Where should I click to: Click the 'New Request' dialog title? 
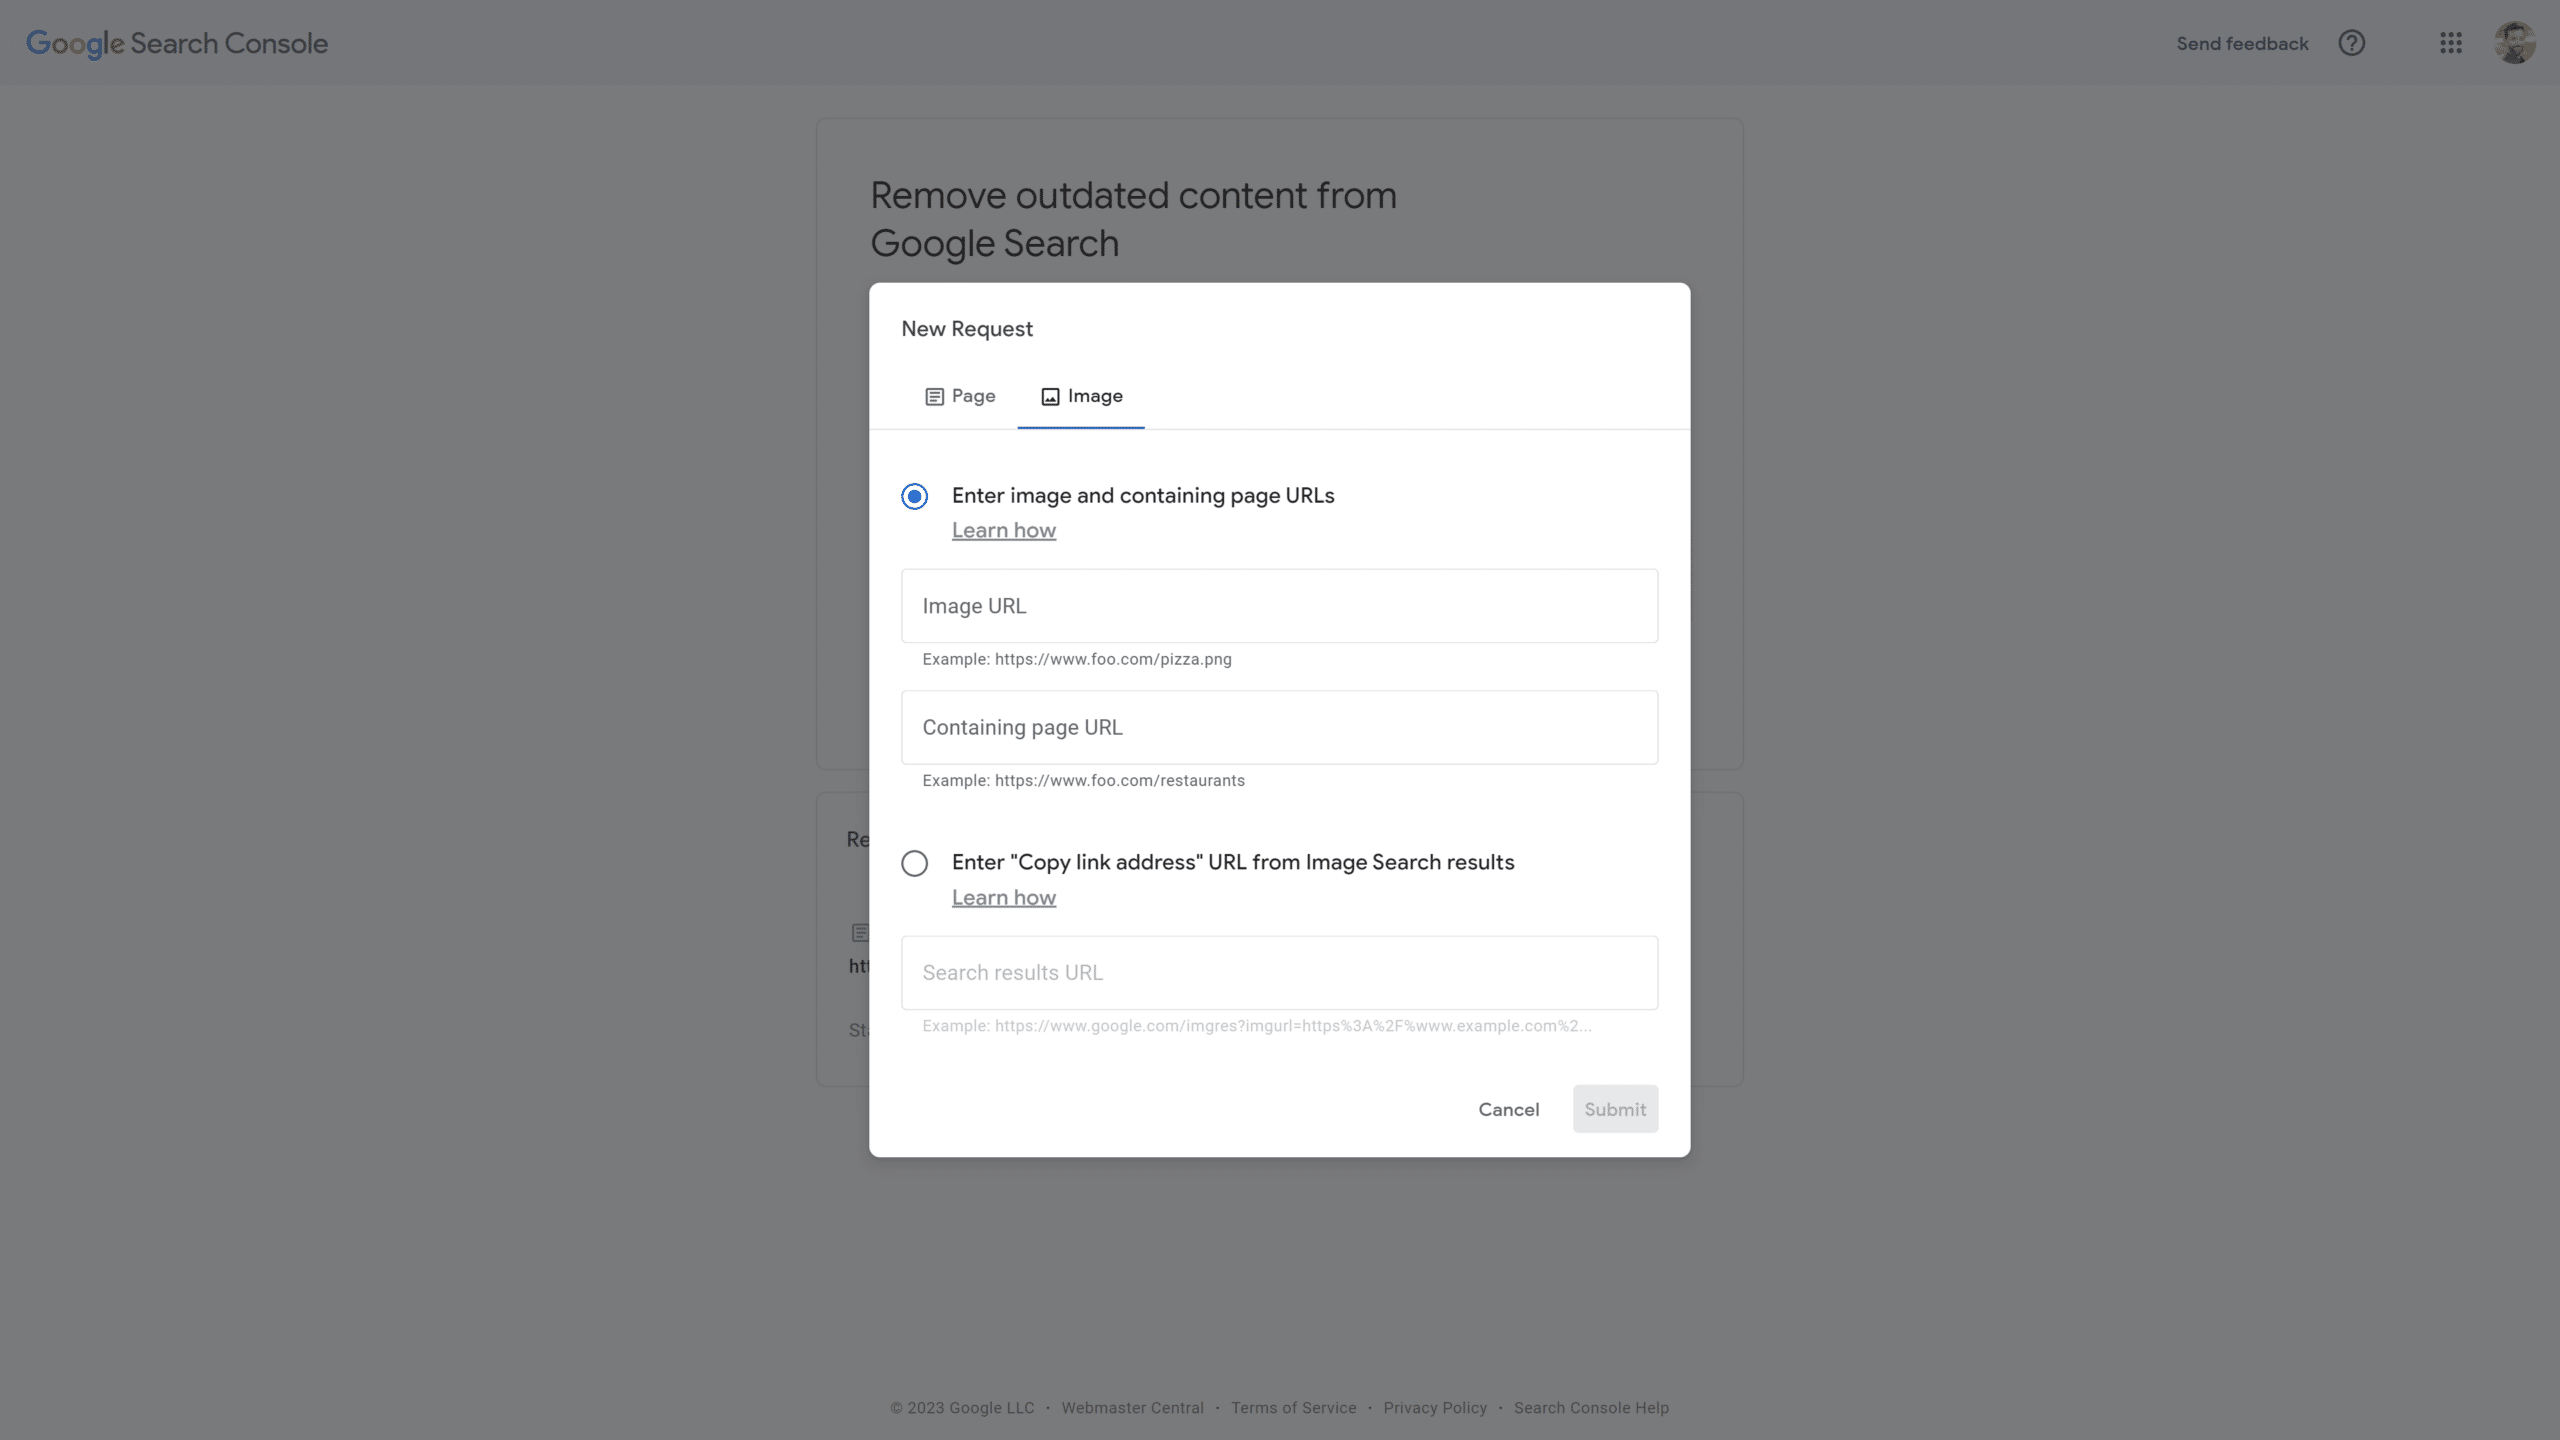click(x=966, y=329)
